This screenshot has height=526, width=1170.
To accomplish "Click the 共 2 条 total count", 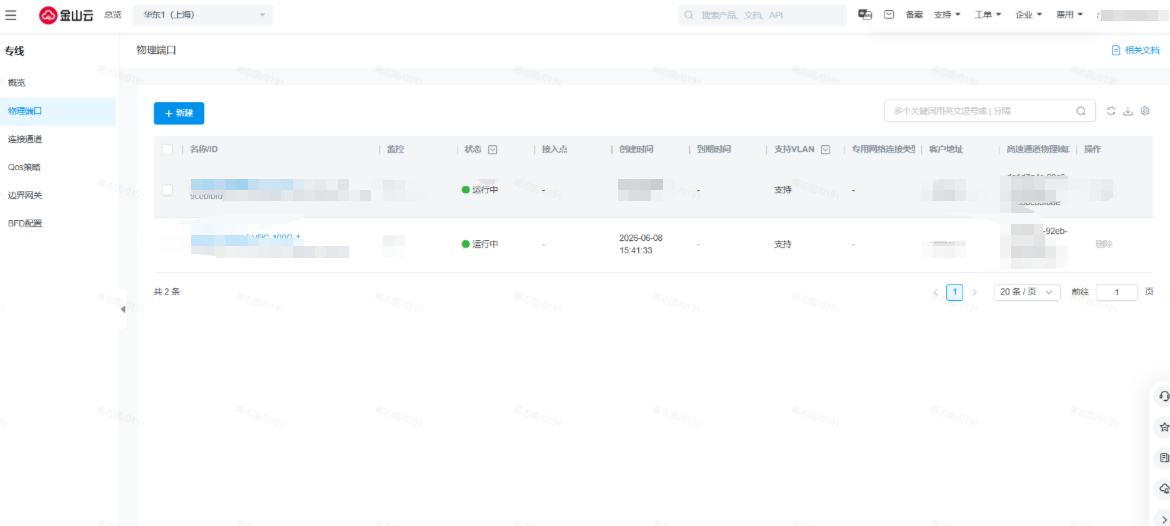I will (167, 292).
